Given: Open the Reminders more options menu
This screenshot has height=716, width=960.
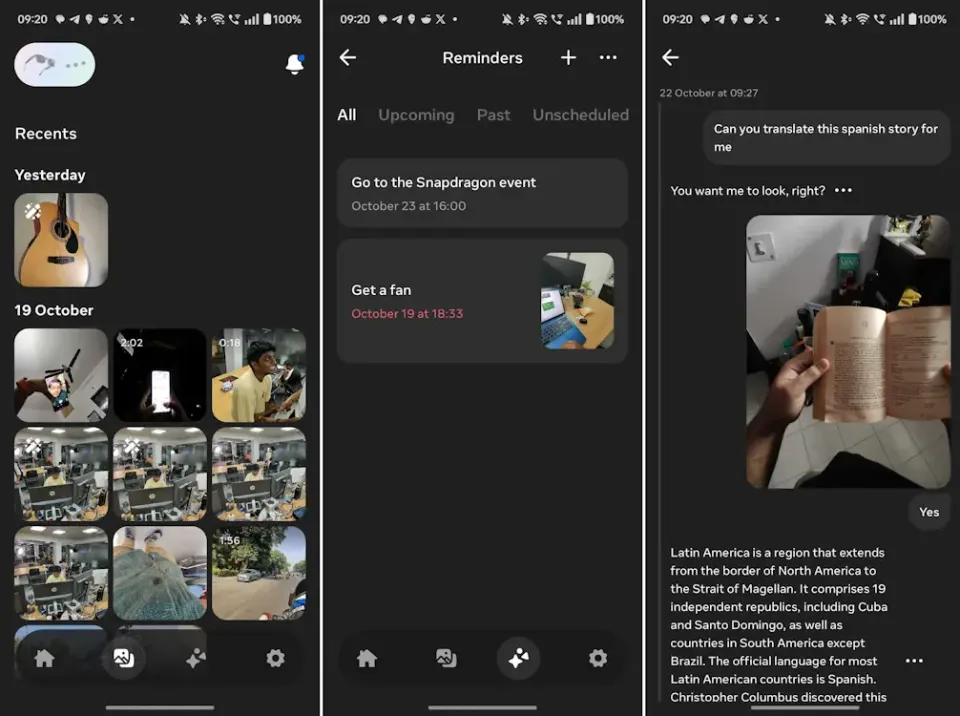Looking at the screenshot, I should [x=608, y=58].
